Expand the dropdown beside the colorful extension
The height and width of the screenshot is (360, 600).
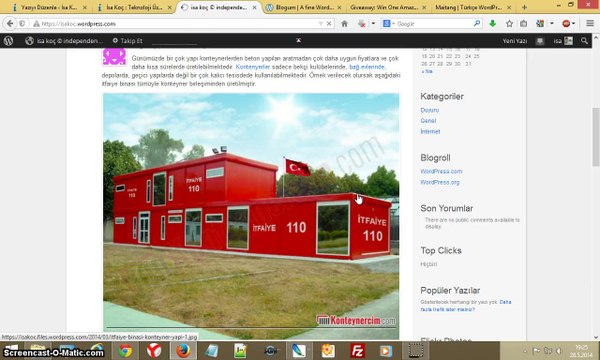click(551, 24)
